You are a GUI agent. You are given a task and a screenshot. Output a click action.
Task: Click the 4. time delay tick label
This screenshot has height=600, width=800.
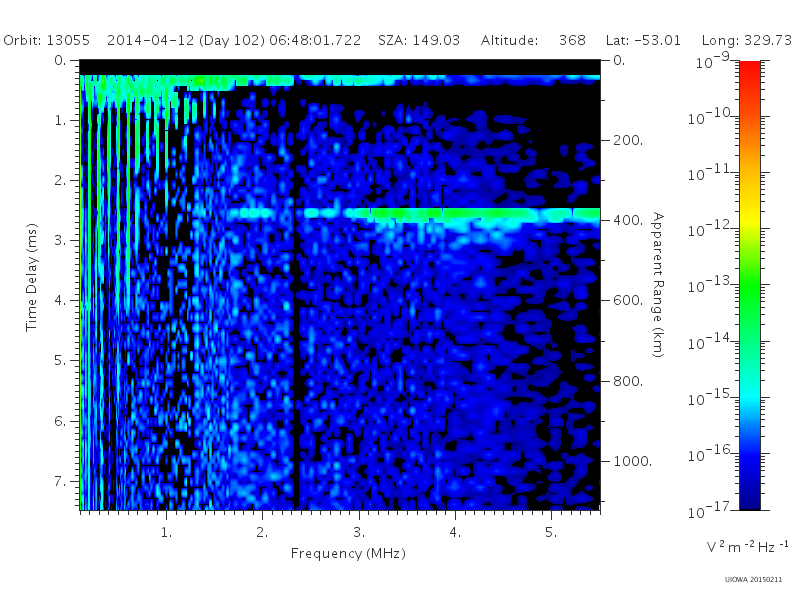(60, 301)
